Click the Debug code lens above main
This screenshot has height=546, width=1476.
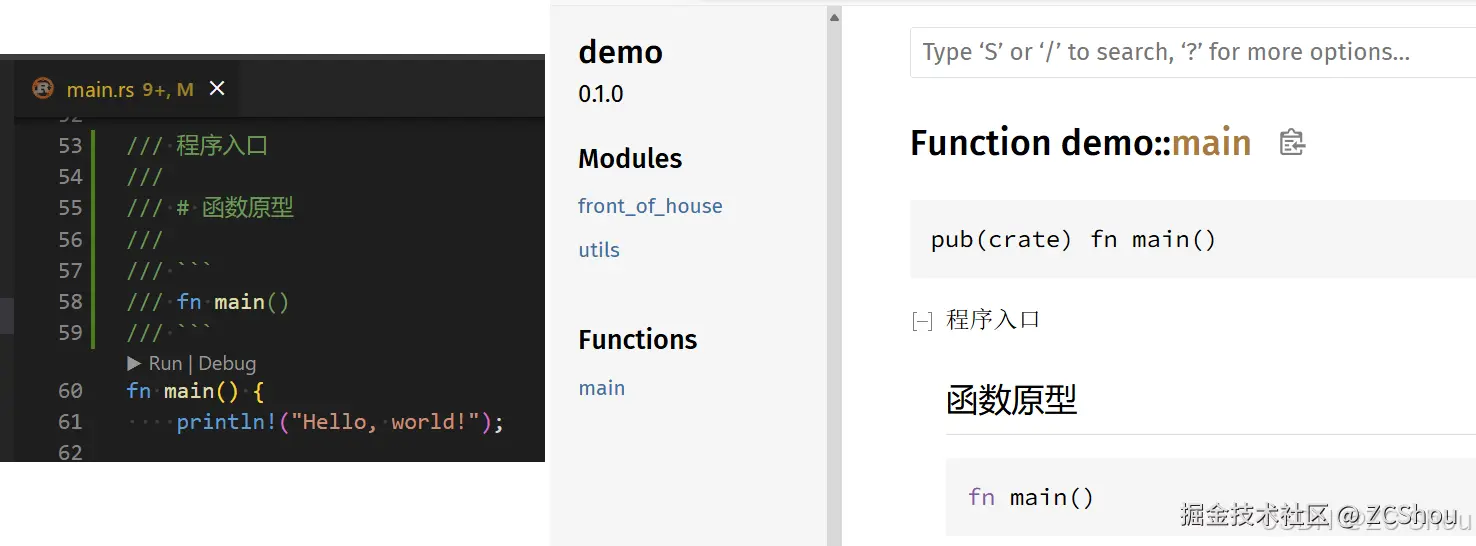pyautogui.click(x=227, y=363)
